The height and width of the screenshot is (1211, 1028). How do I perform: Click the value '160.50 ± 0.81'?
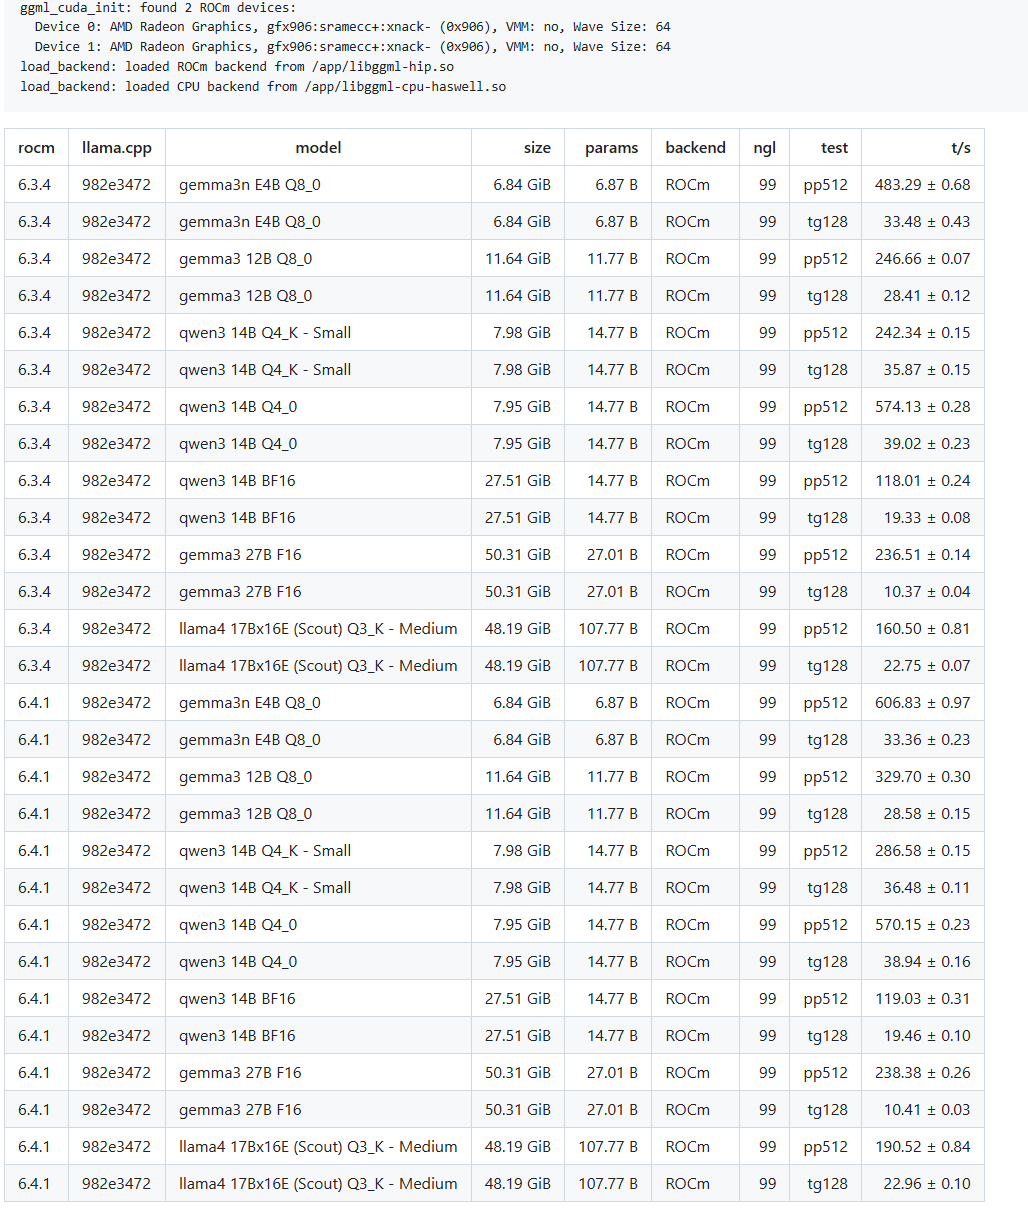point(922,629)
